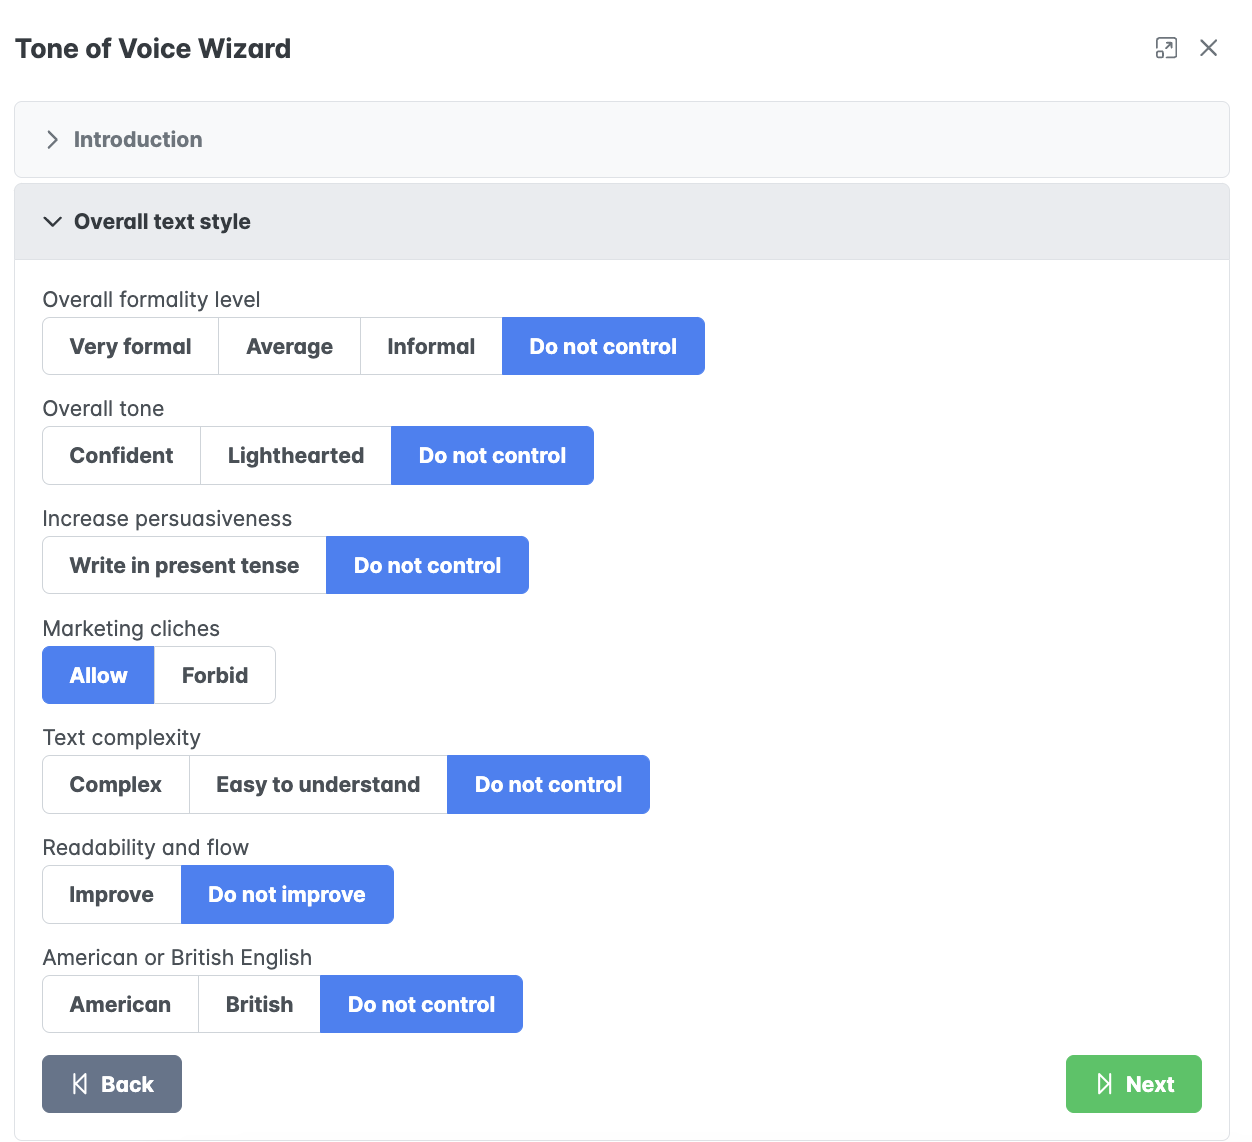
Task: Select Allow for marketing cliches
Action: tap(98, 676)
